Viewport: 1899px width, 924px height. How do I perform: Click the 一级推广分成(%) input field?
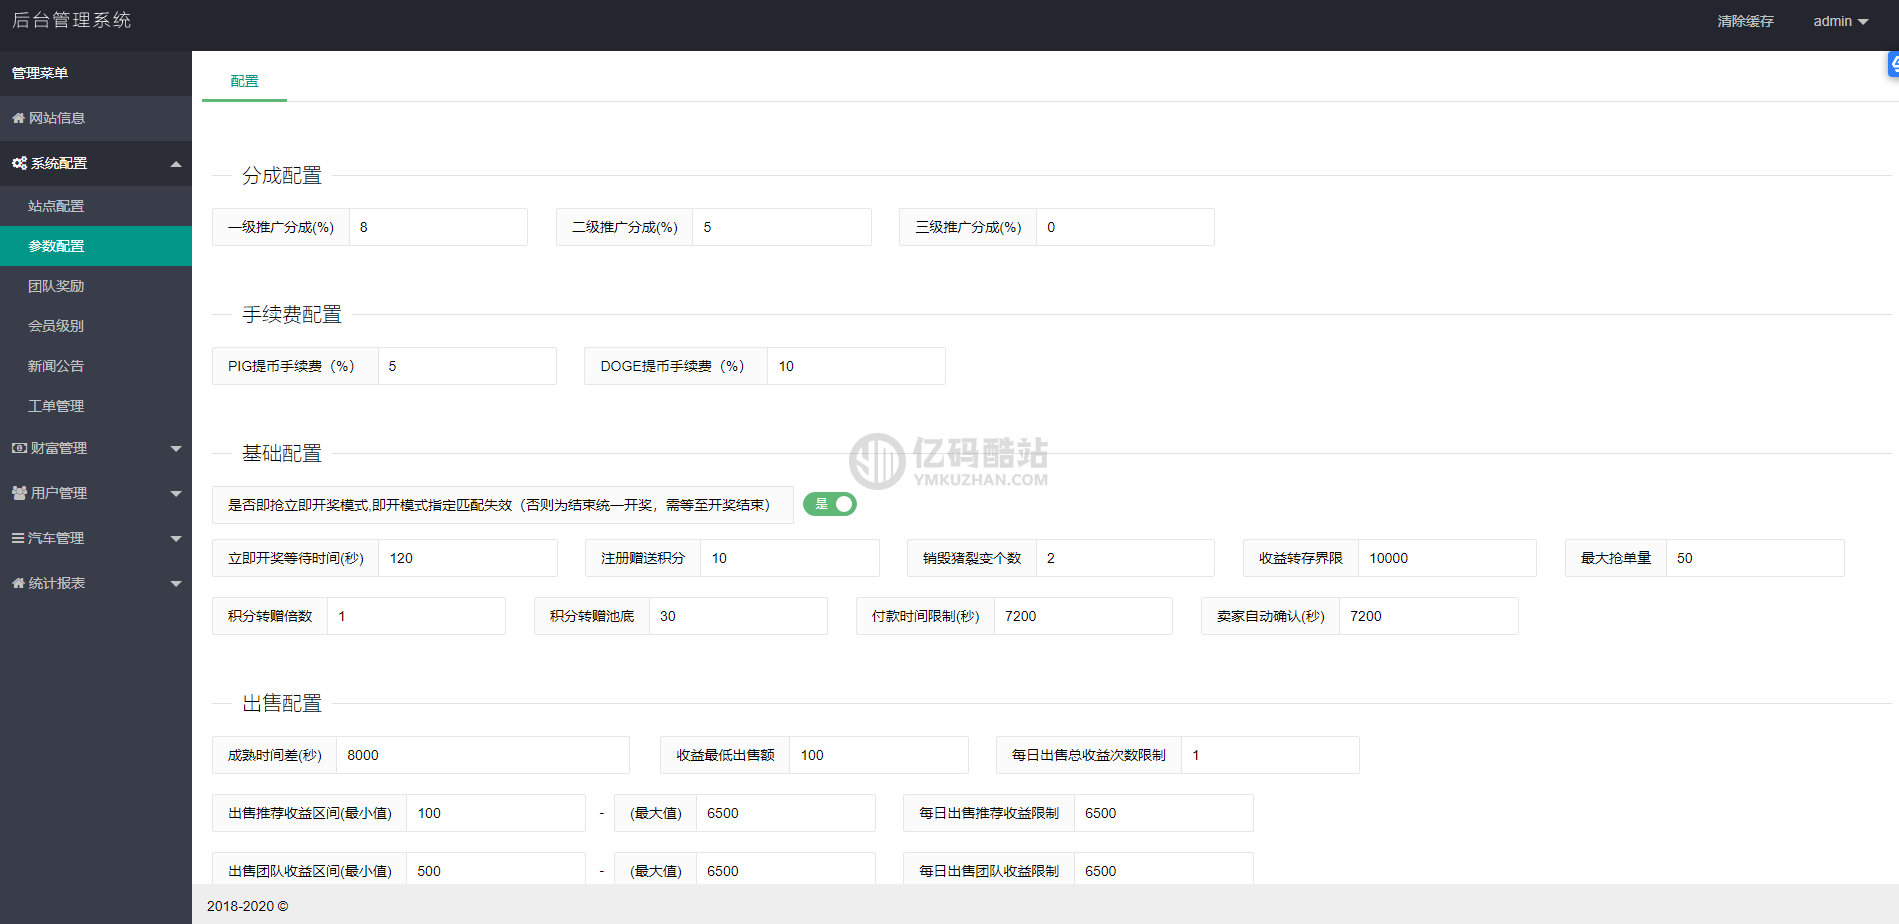coord(438,227)
